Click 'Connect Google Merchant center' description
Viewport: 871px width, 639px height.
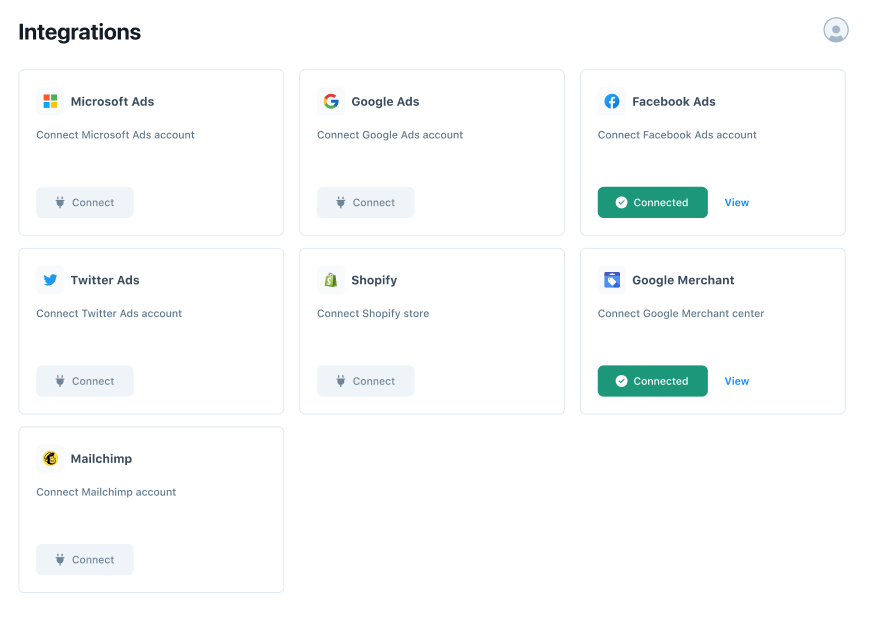681,313
